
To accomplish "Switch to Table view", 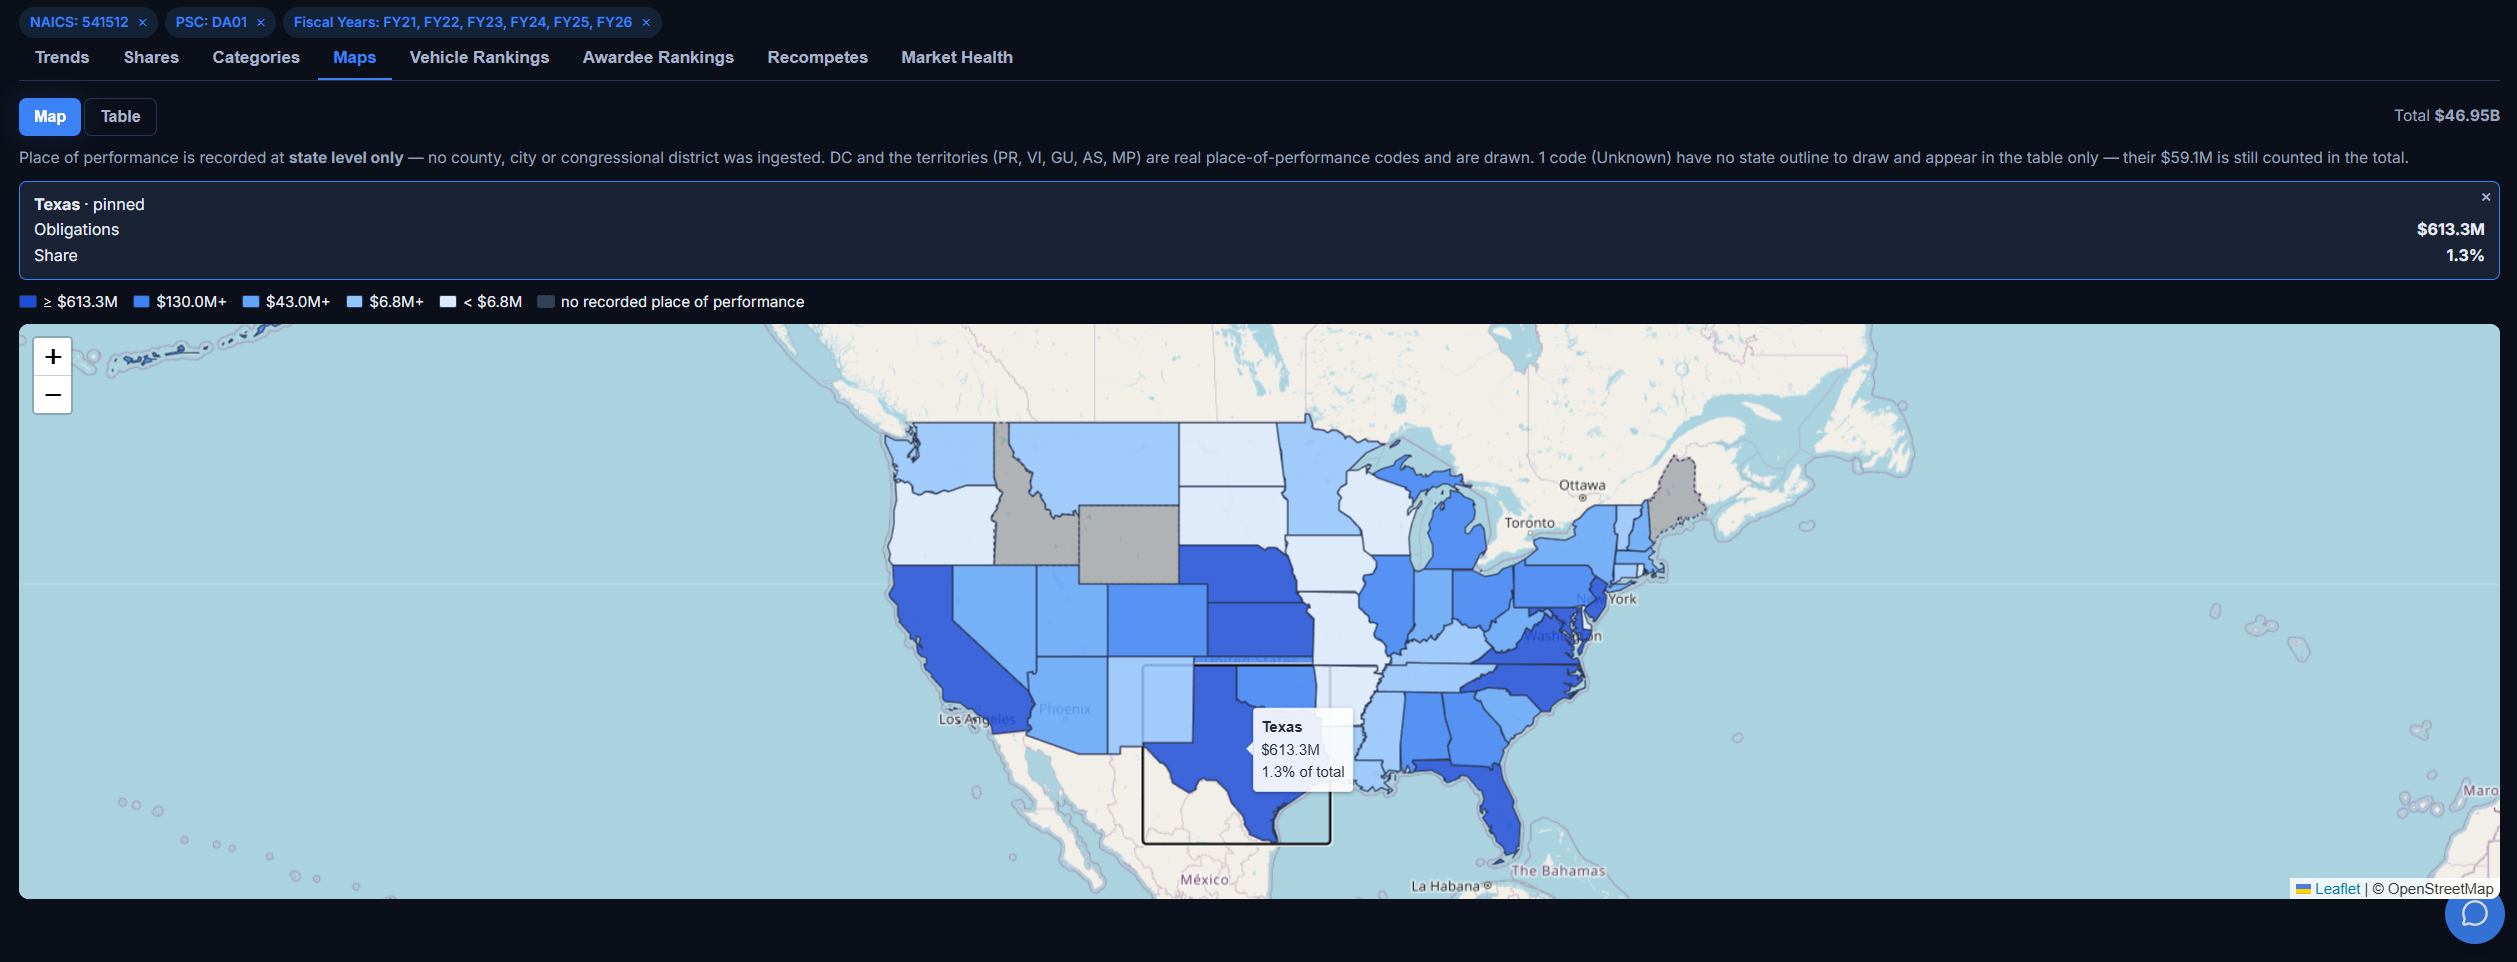I will (120, 116).
